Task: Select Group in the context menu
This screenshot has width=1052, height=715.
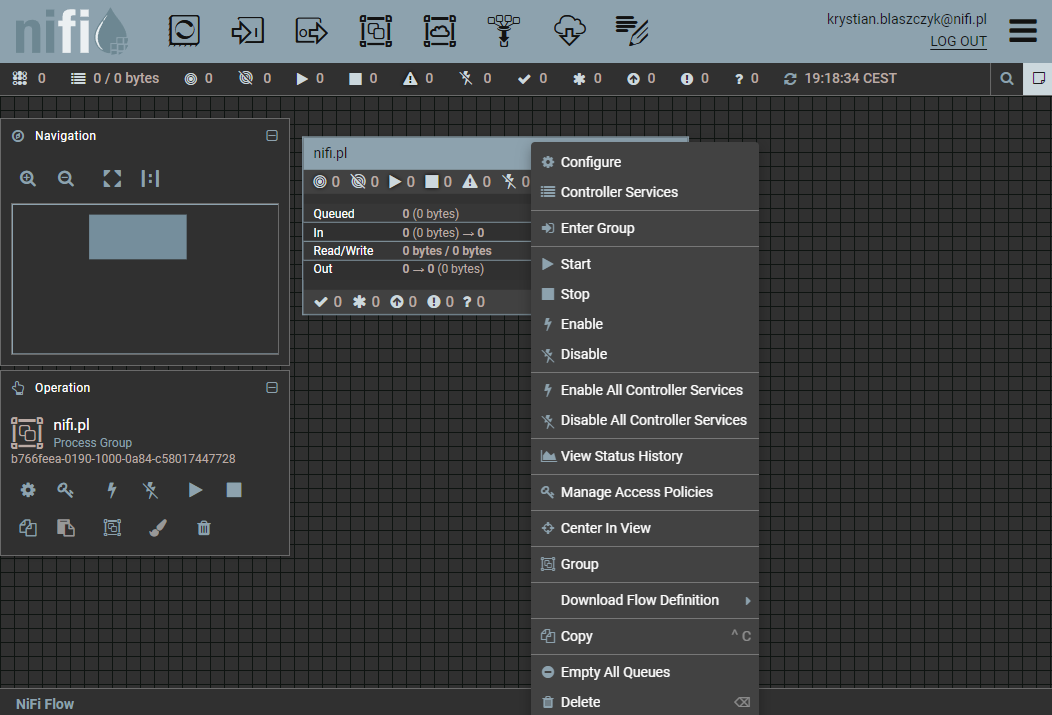Action: [x=645, y=564]
